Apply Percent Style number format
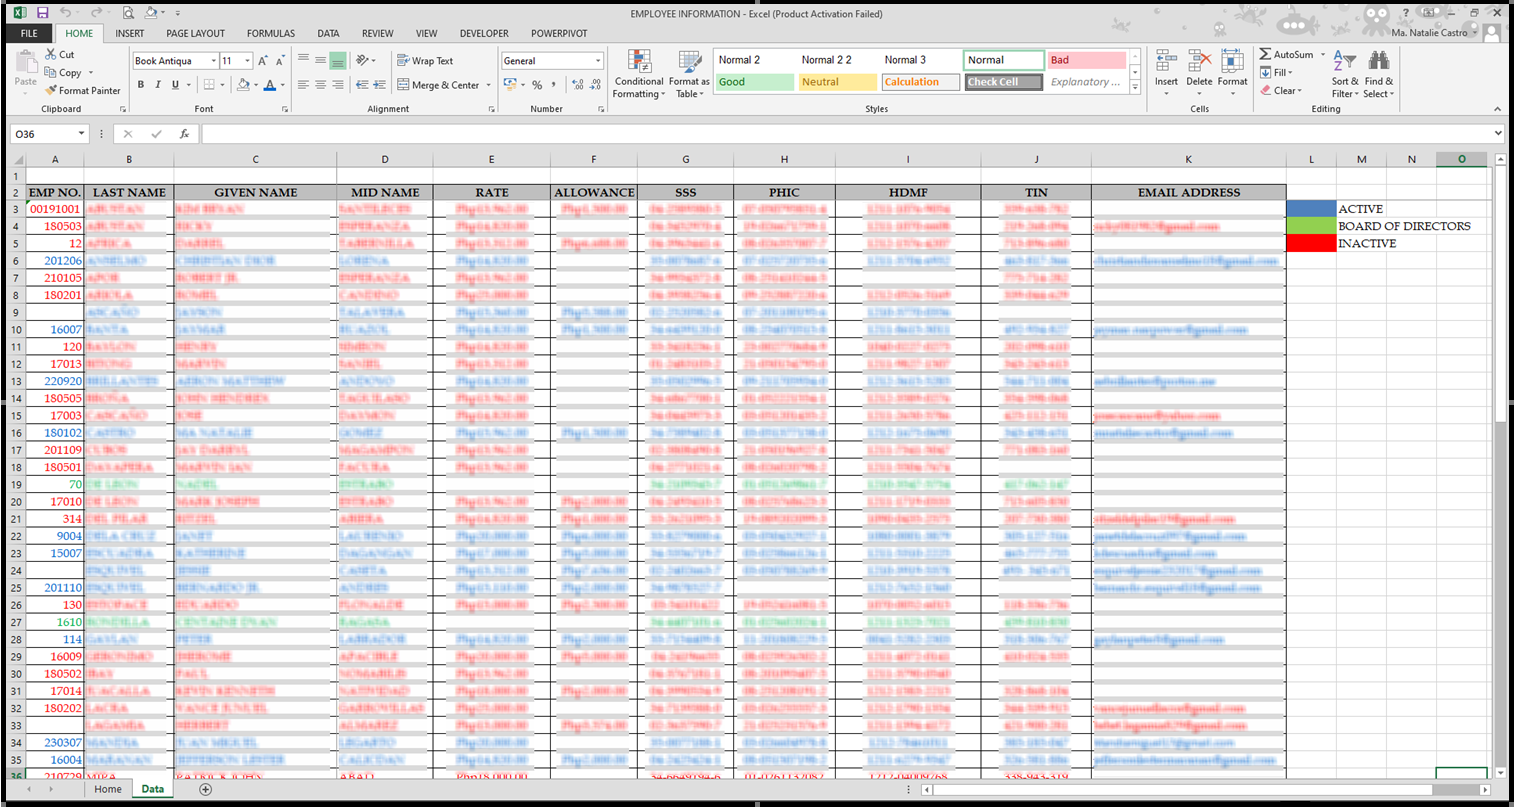1515x807 pixels. [x=537, y=85]
